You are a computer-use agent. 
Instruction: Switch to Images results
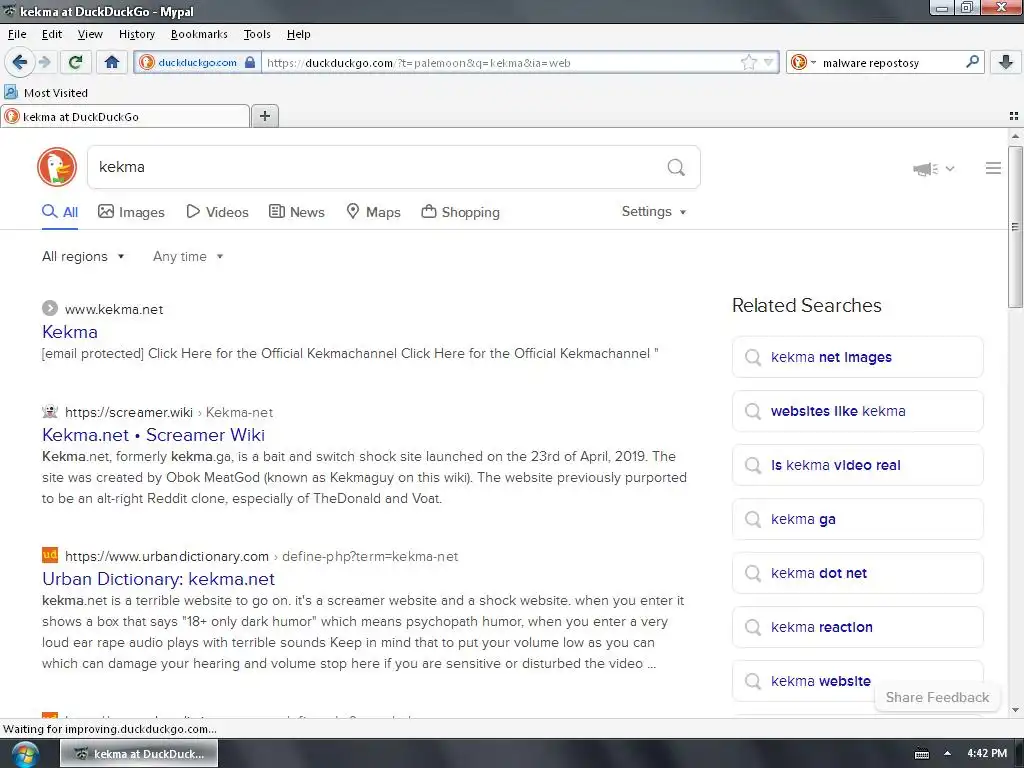(x=131, y=212)
